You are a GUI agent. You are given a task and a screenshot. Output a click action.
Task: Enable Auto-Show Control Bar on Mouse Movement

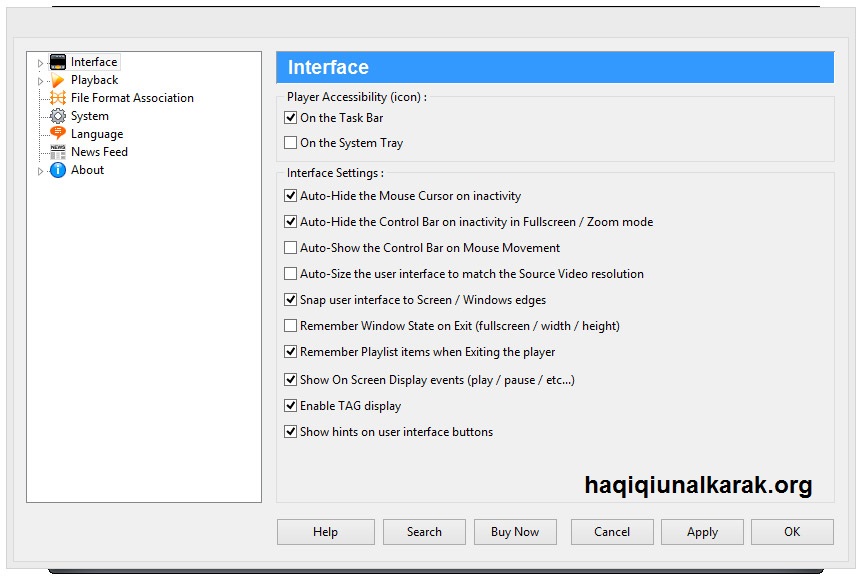click(290, 248)
